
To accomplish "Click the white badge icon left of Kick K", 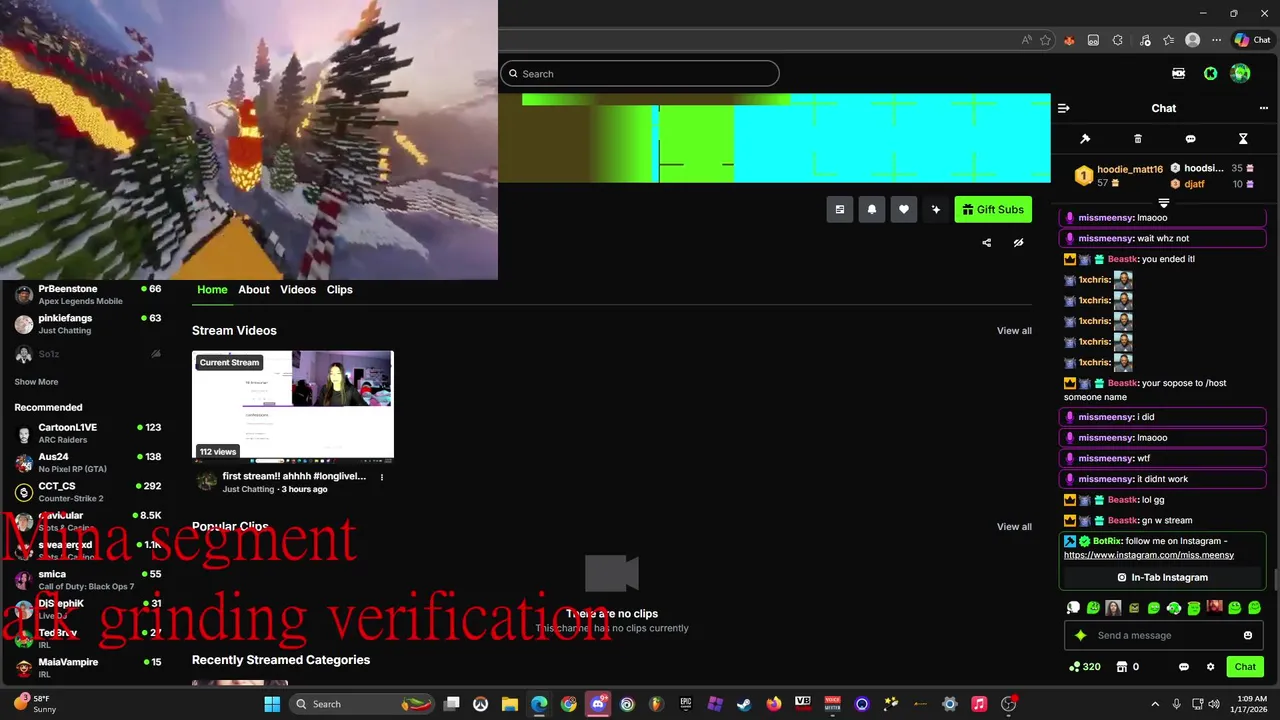I will click(x=1178, y=73).
